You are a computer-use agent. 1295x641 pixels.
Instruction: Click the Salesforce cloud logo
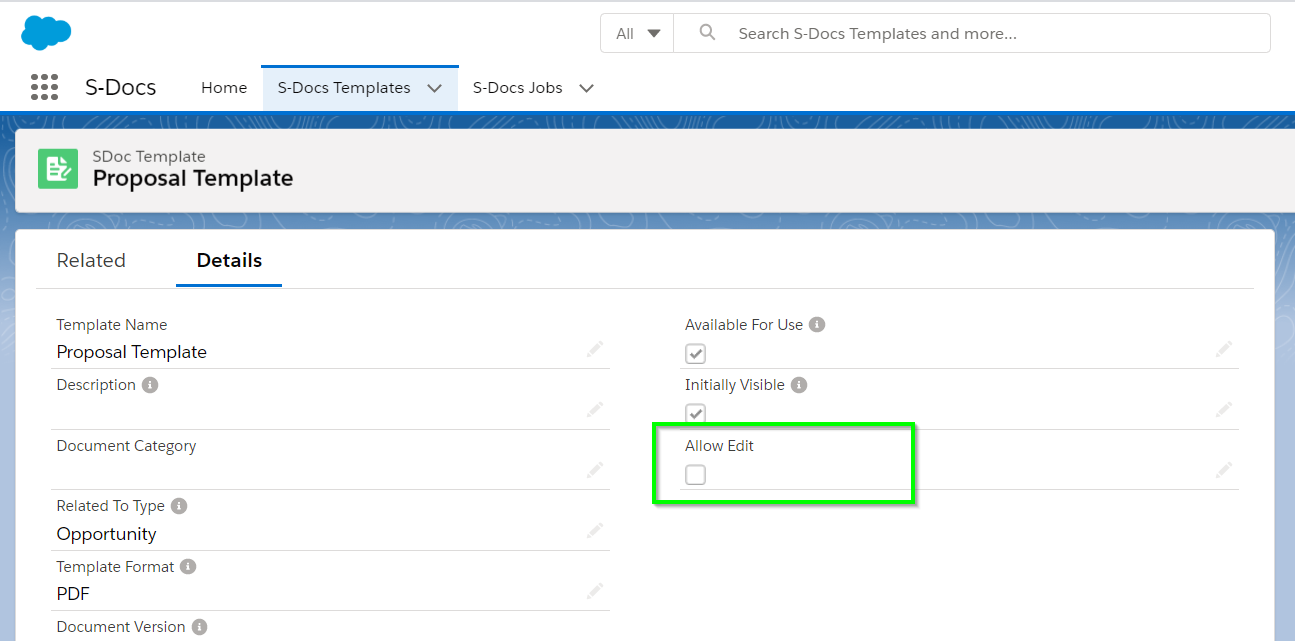pyautogui.click(x=46, y=33)
